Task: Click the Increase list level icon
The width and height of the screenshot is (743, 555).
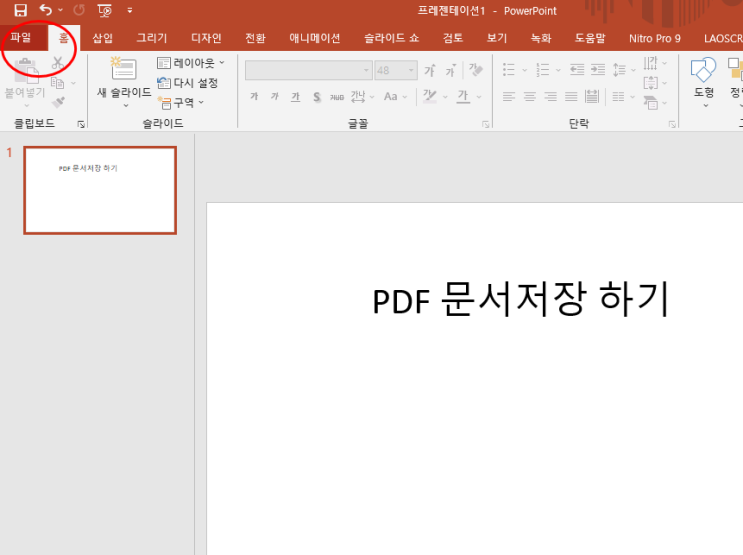Action: pyautogui.click(x=598, y=70)
